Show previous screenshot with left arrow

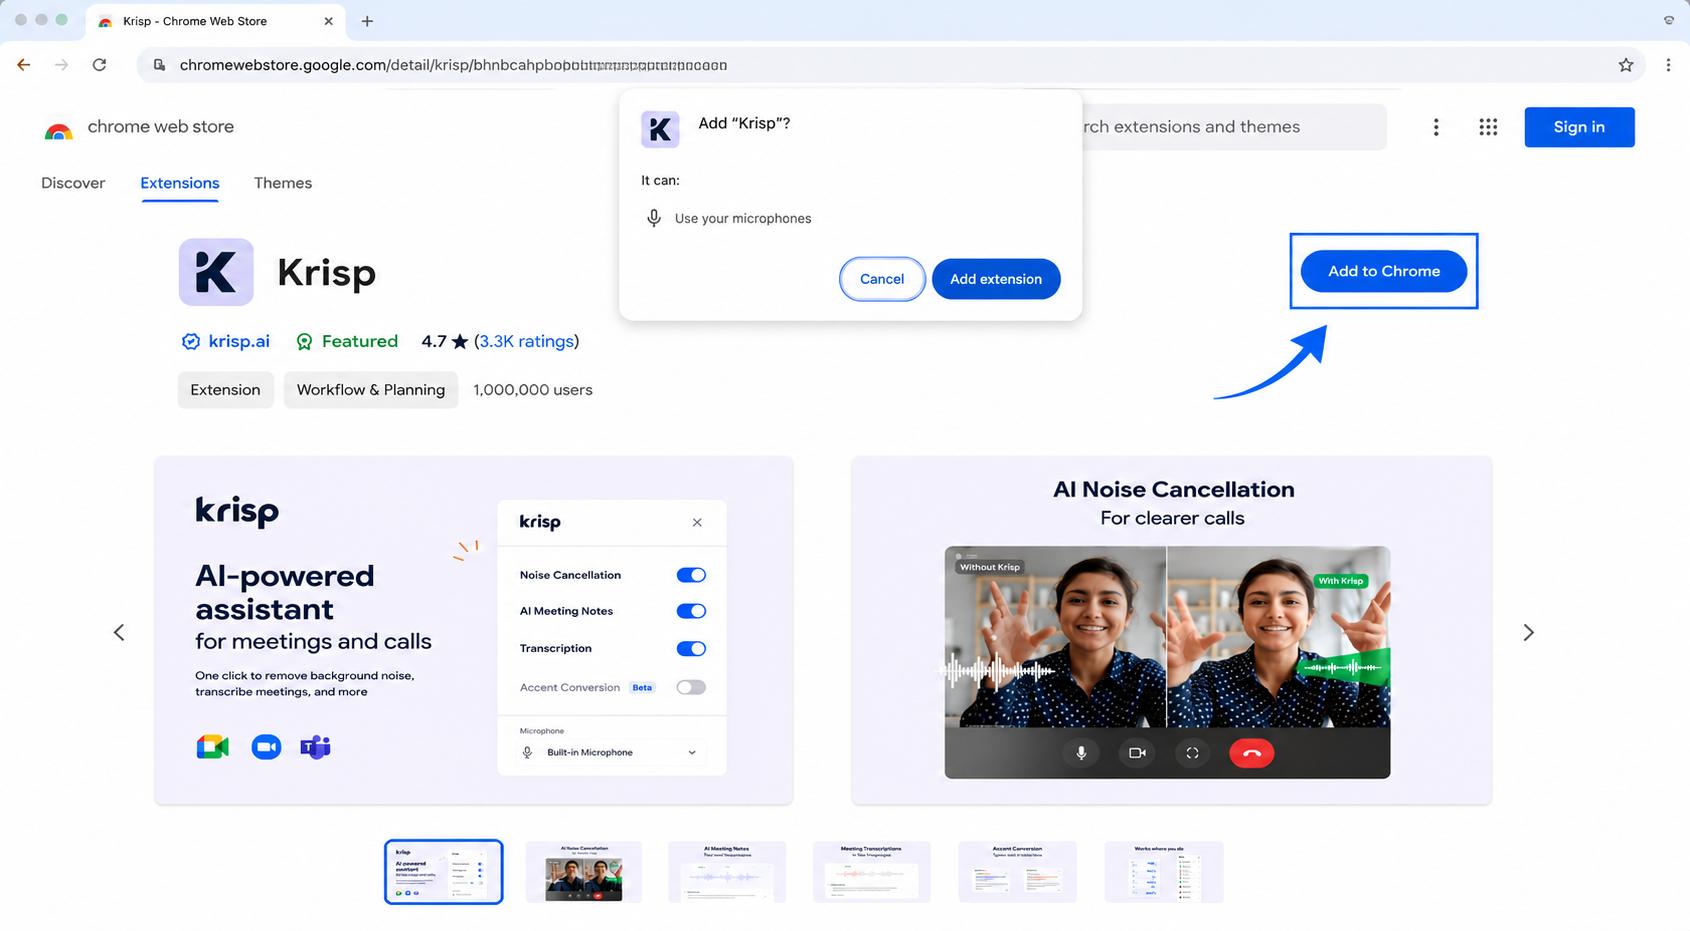tap(119, 632)
